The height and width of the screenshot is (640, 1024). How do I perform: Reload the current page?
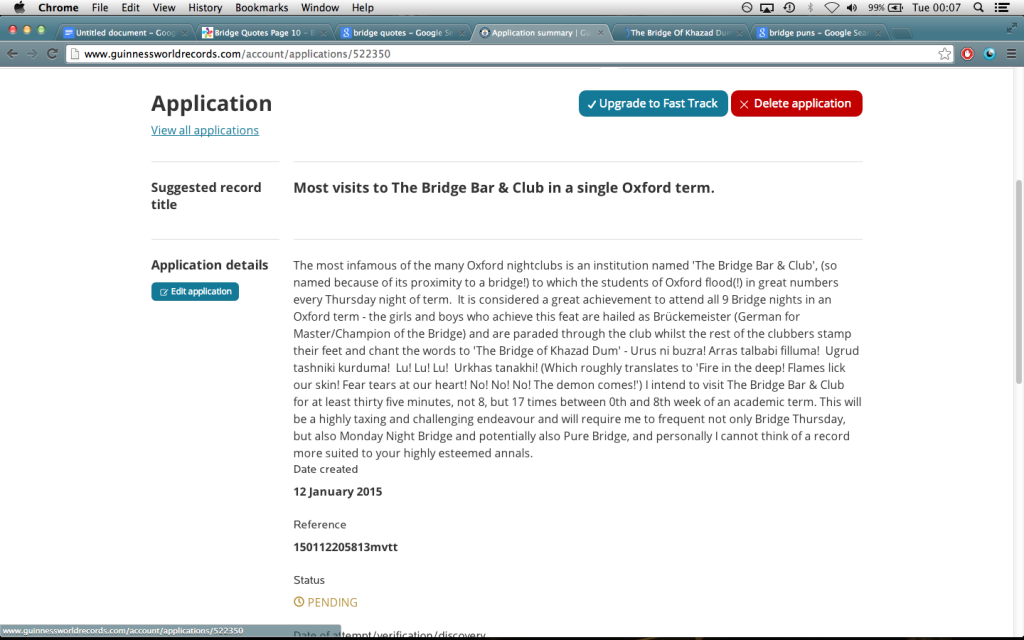coord(52,54)
